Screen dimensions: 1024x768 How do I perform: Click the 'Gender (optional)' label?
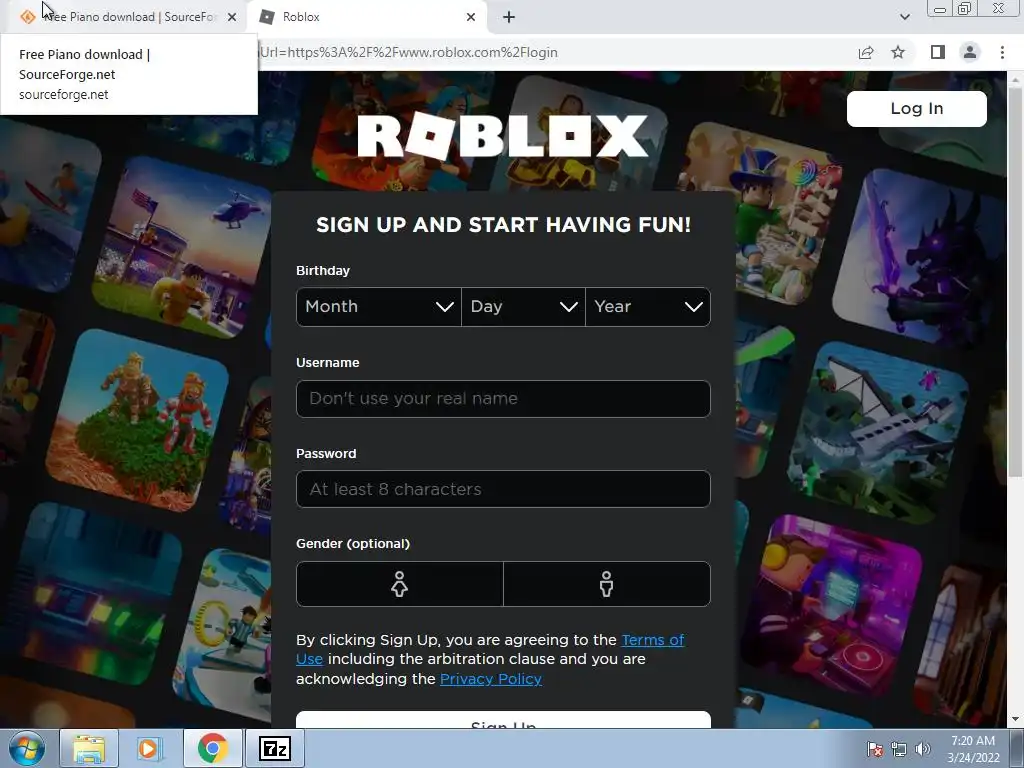pyautogui.click(x=353, y=543)
